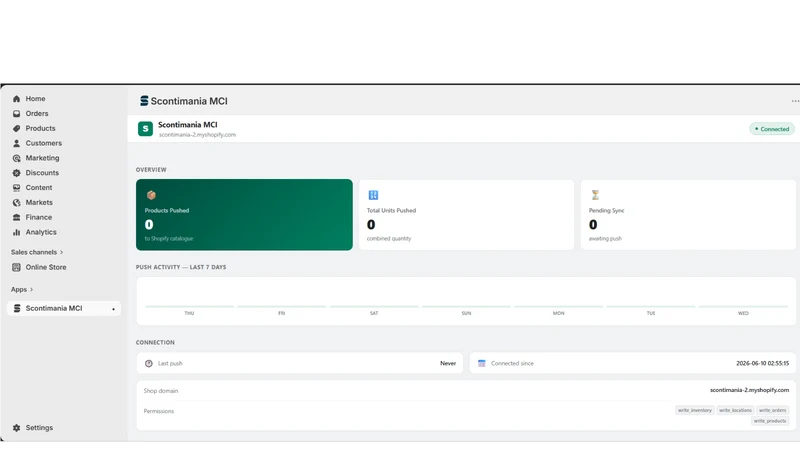This screenshot has width=800, height=450.
Task: Open the Marketing section
Action: [x=42, y=158]
